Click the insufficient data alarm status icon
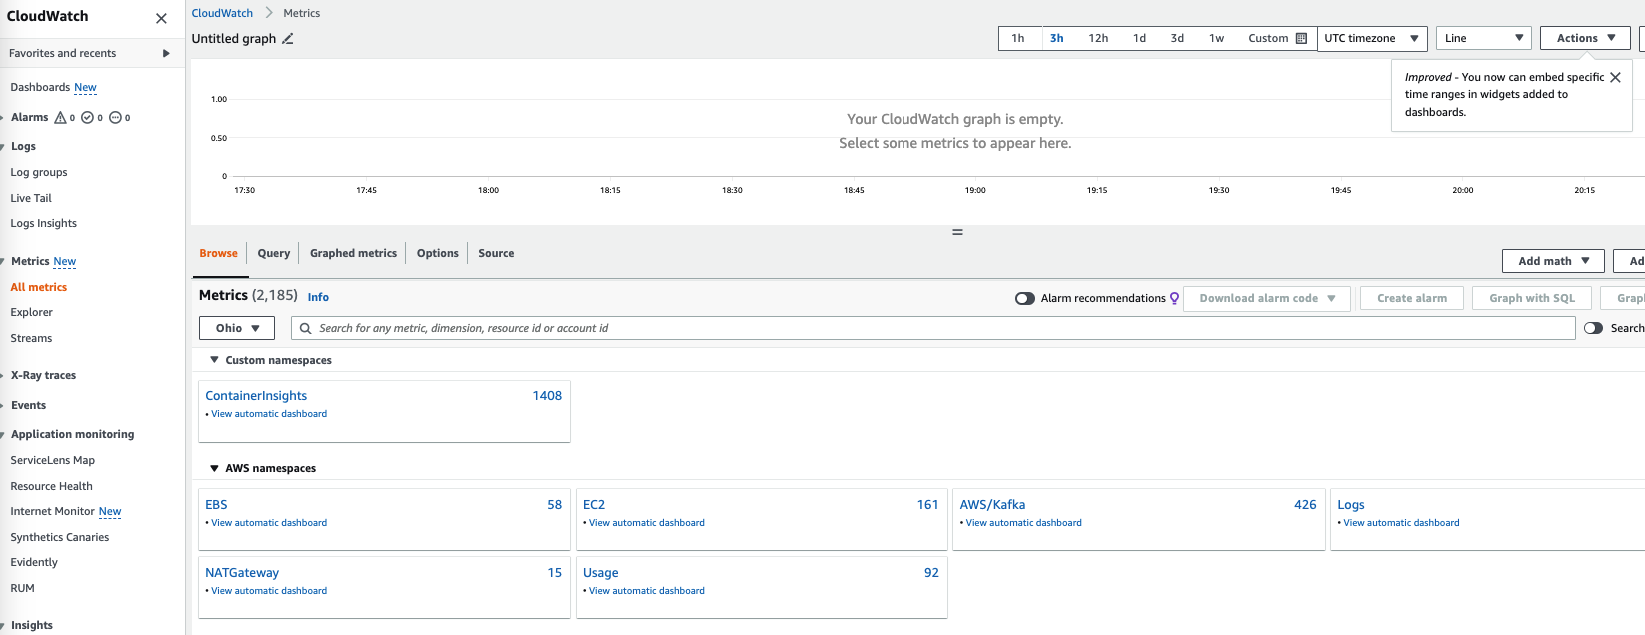 115,117
